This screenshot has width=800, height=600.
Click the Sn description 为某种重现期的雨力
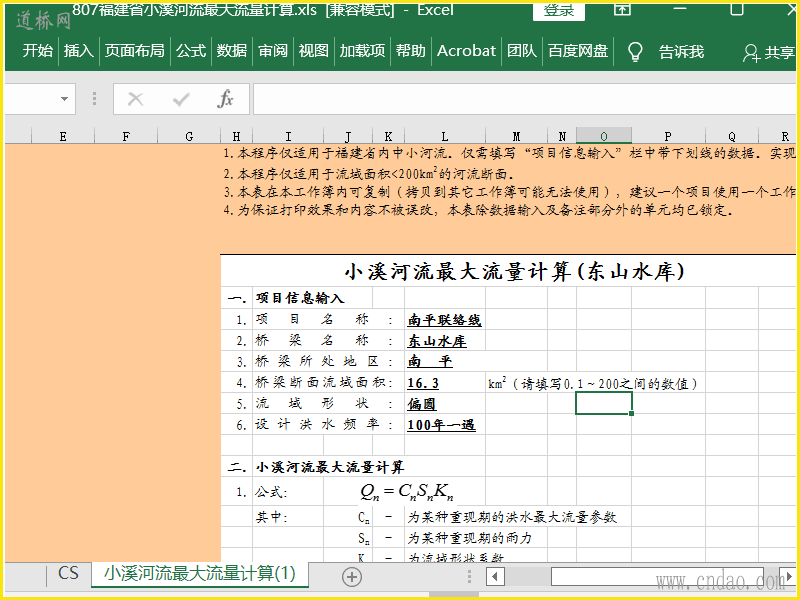click(469, 538)
